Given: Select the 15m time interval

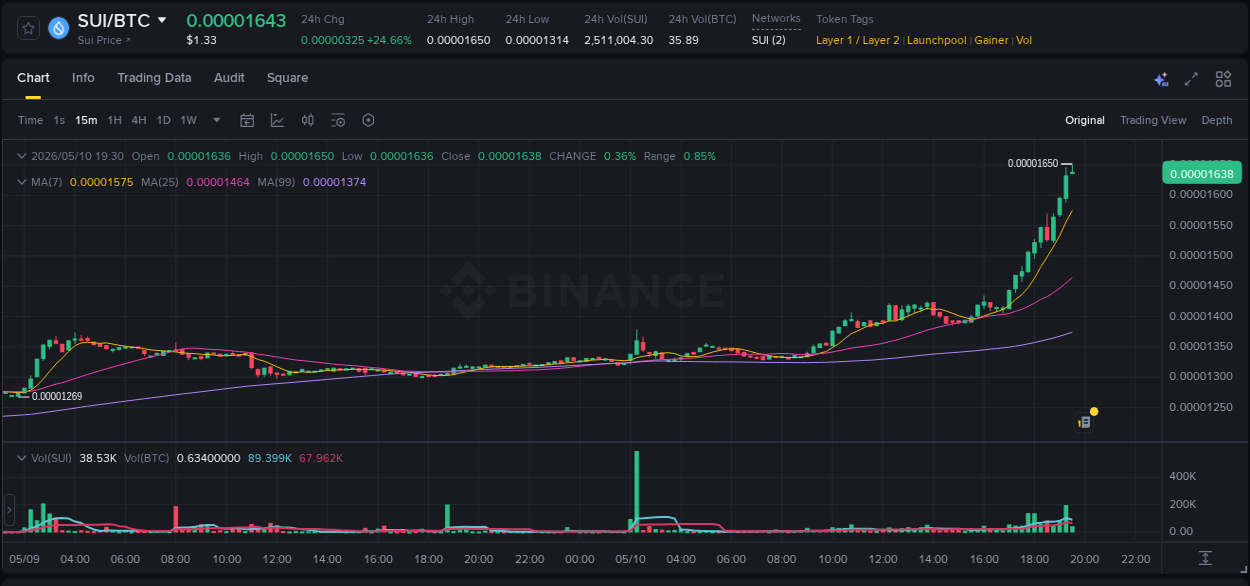Looking at the screenshot, I should click(x=86, y=120).
